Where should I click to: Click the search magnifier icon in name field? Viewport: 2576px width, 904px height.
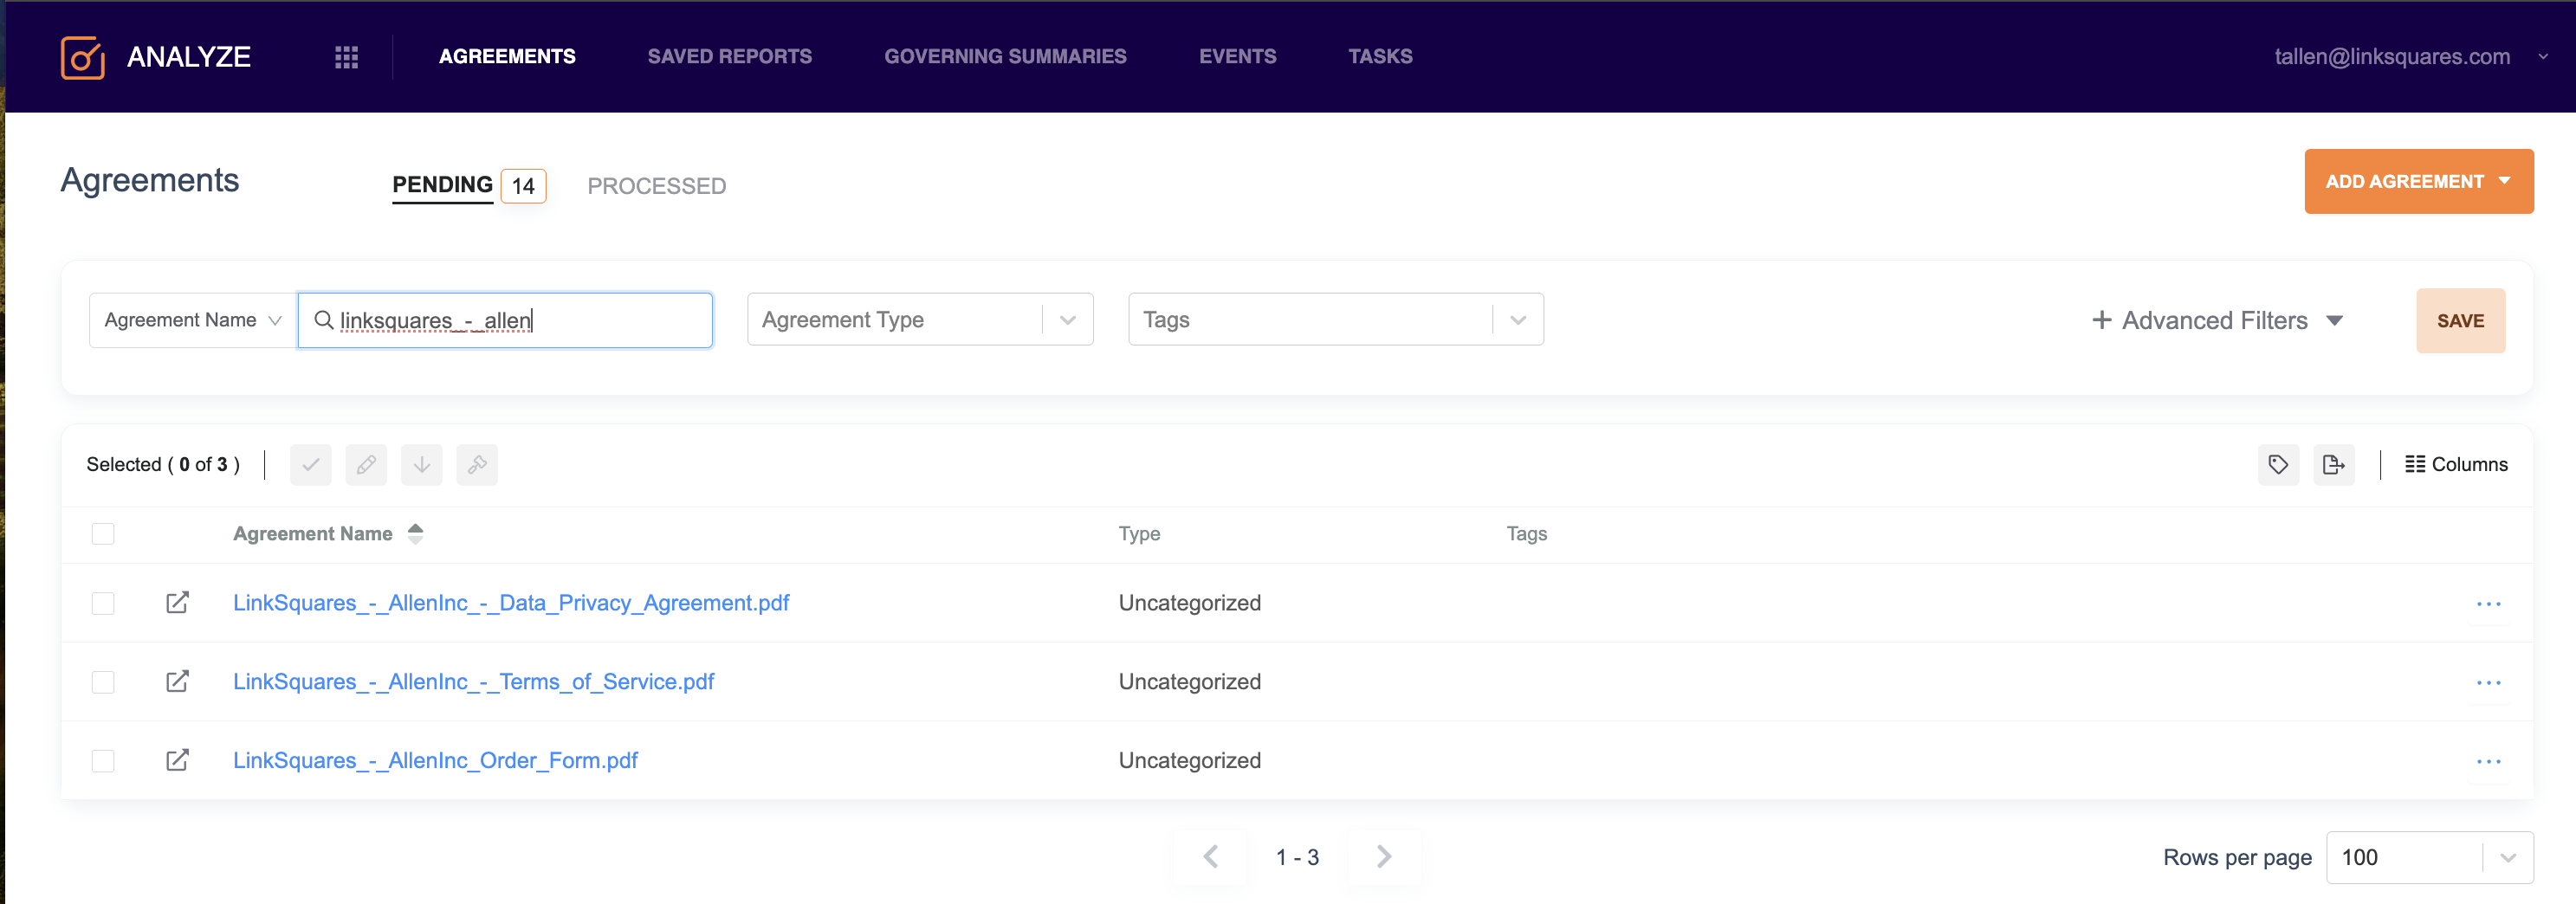click(x=324, y=320)
